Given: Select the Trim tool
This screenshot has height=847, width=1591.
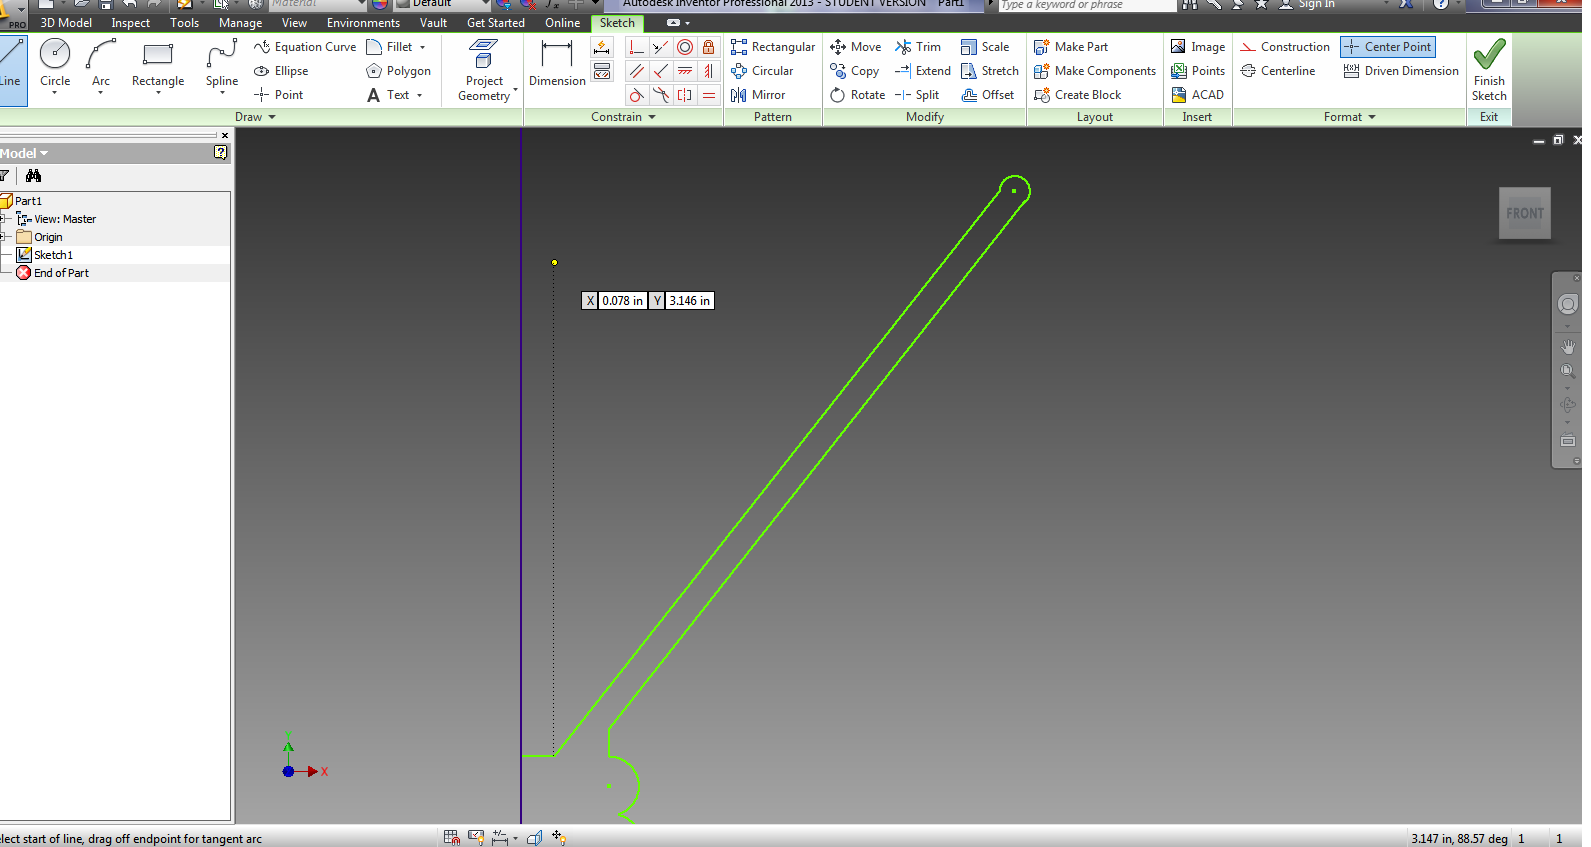Looking at the screenshot, I should (x=918, y=47).
